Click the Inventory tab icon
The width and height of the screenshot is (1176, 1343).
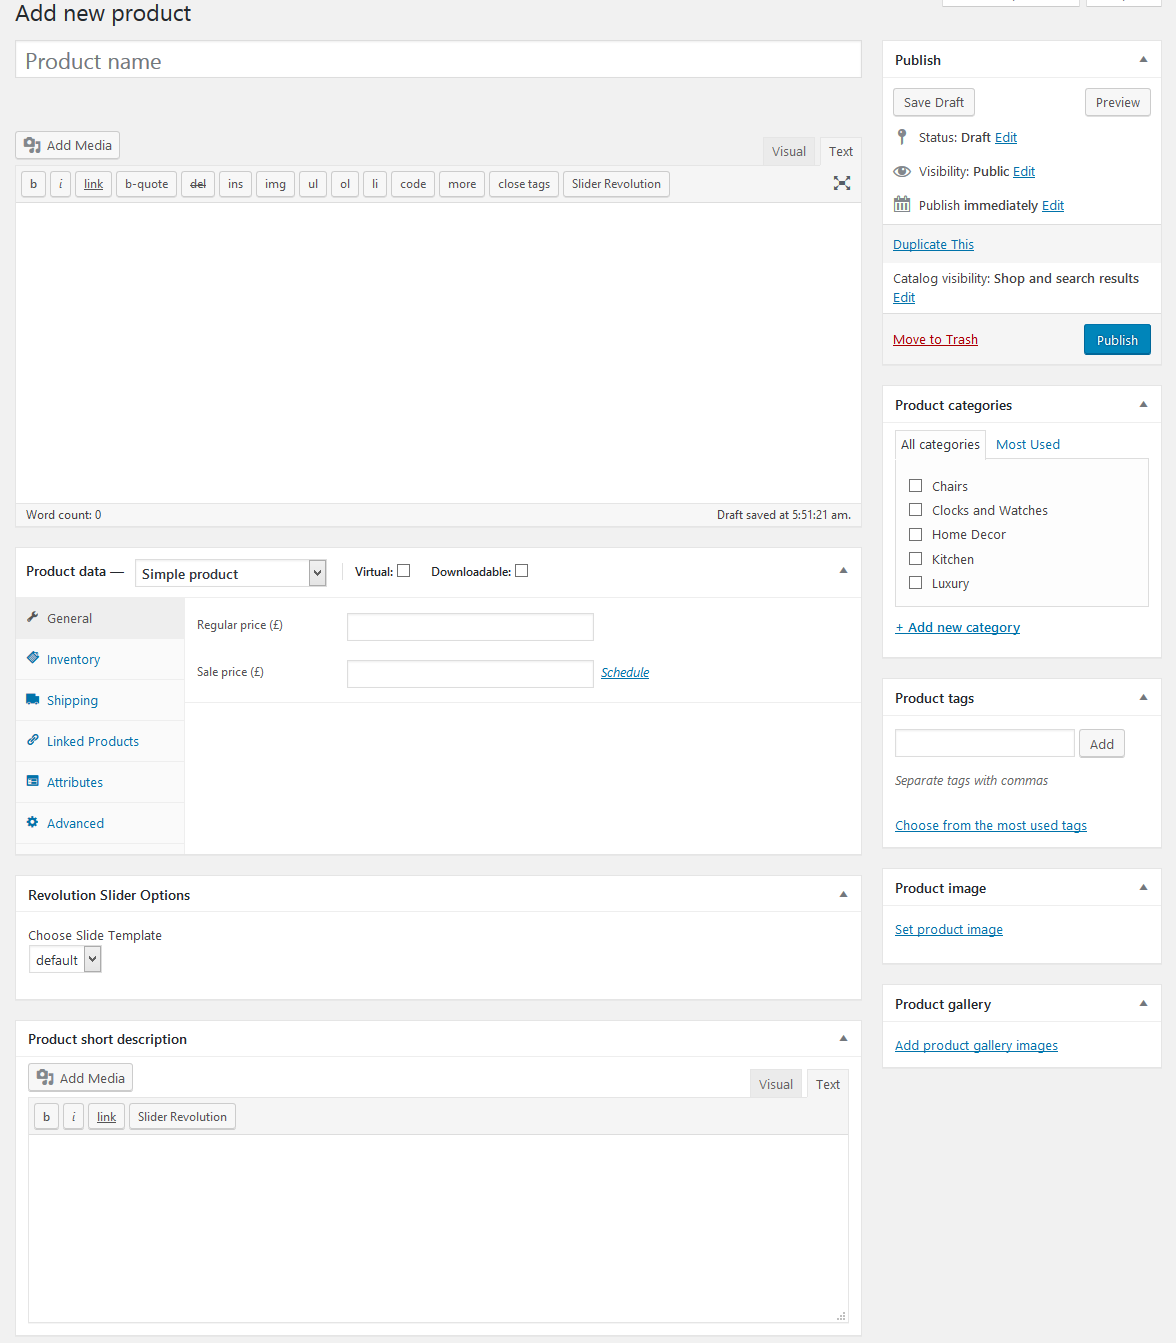click(33, 659)
